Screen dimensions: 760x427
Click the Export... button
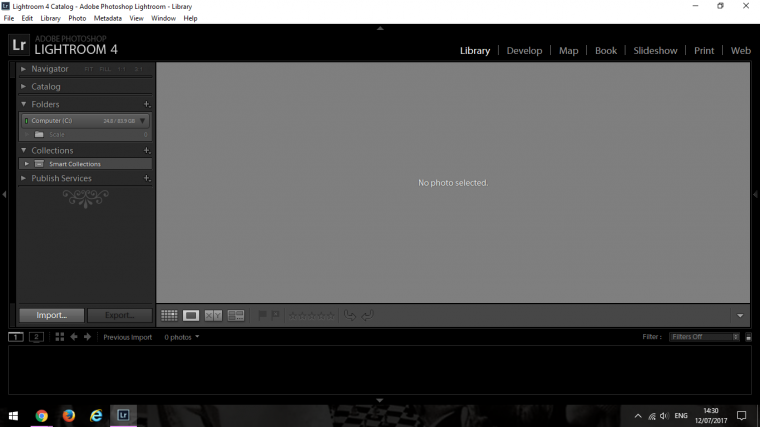coord(119,315)
